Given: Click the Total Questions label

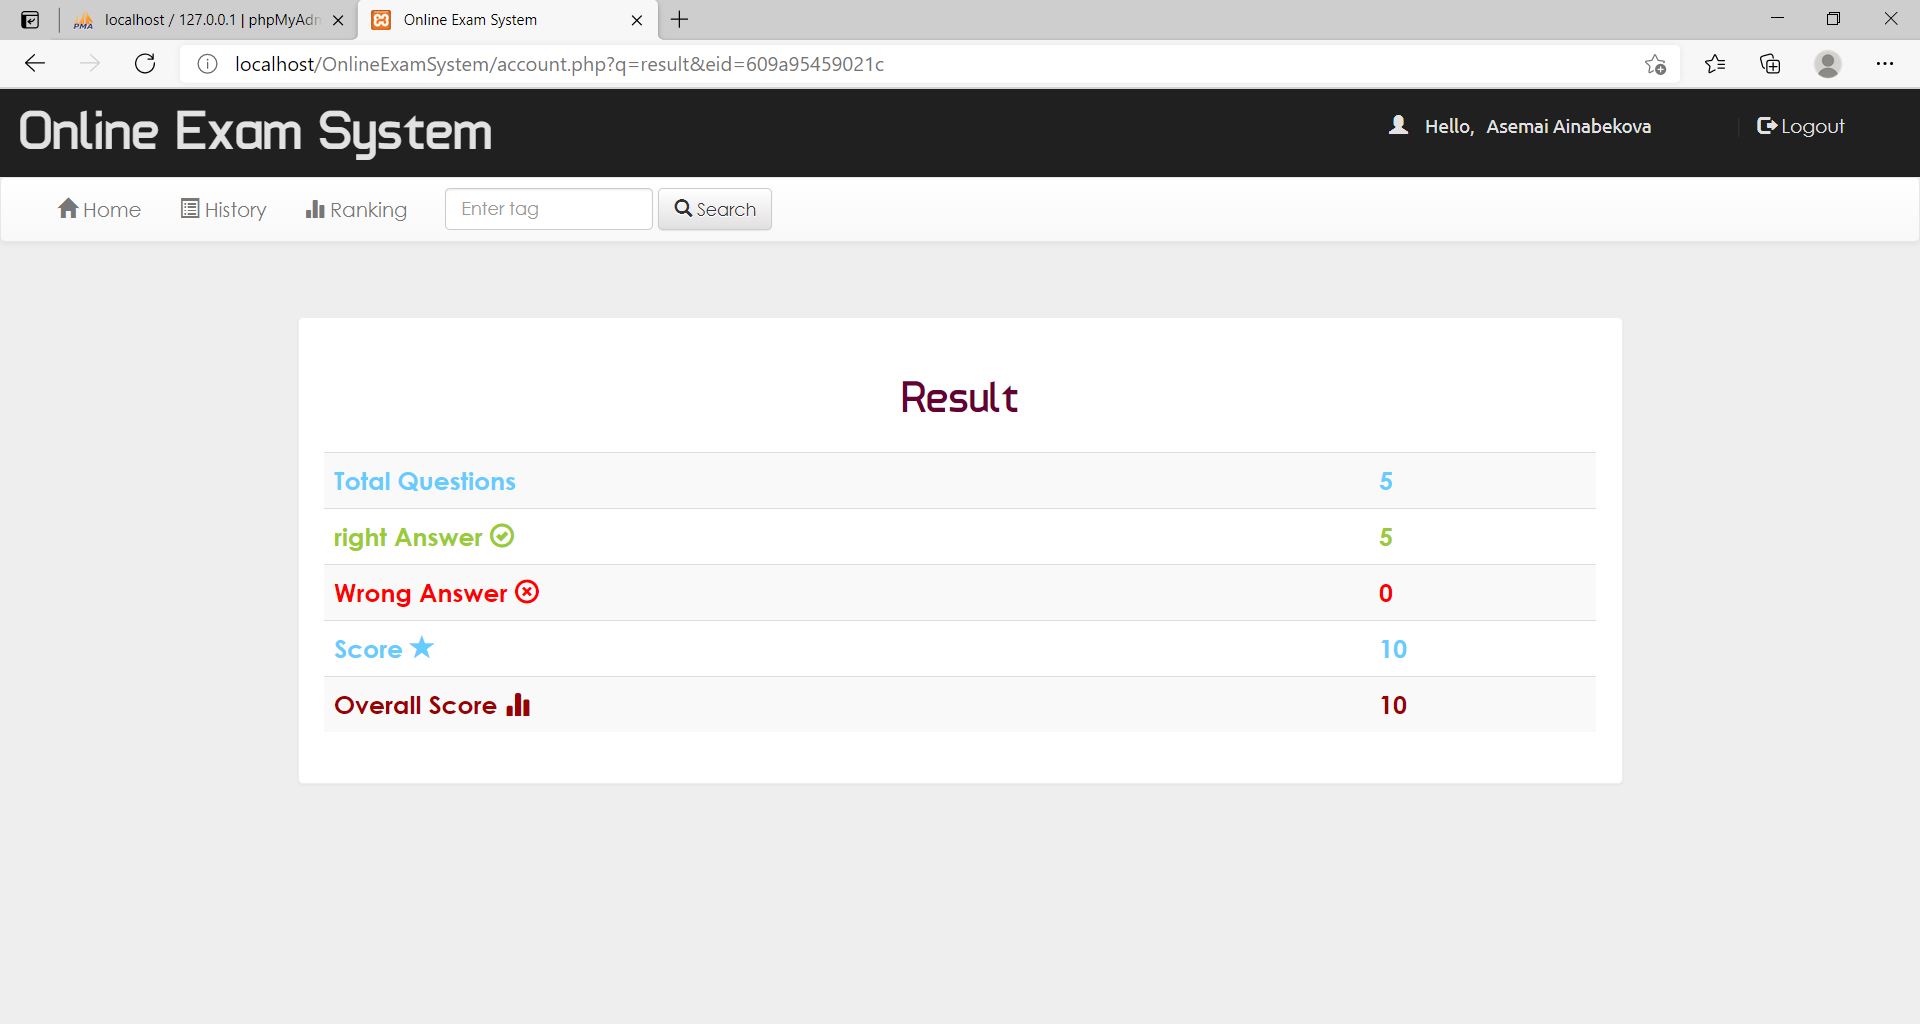Looking at the screenshot, I should [424, 481].
